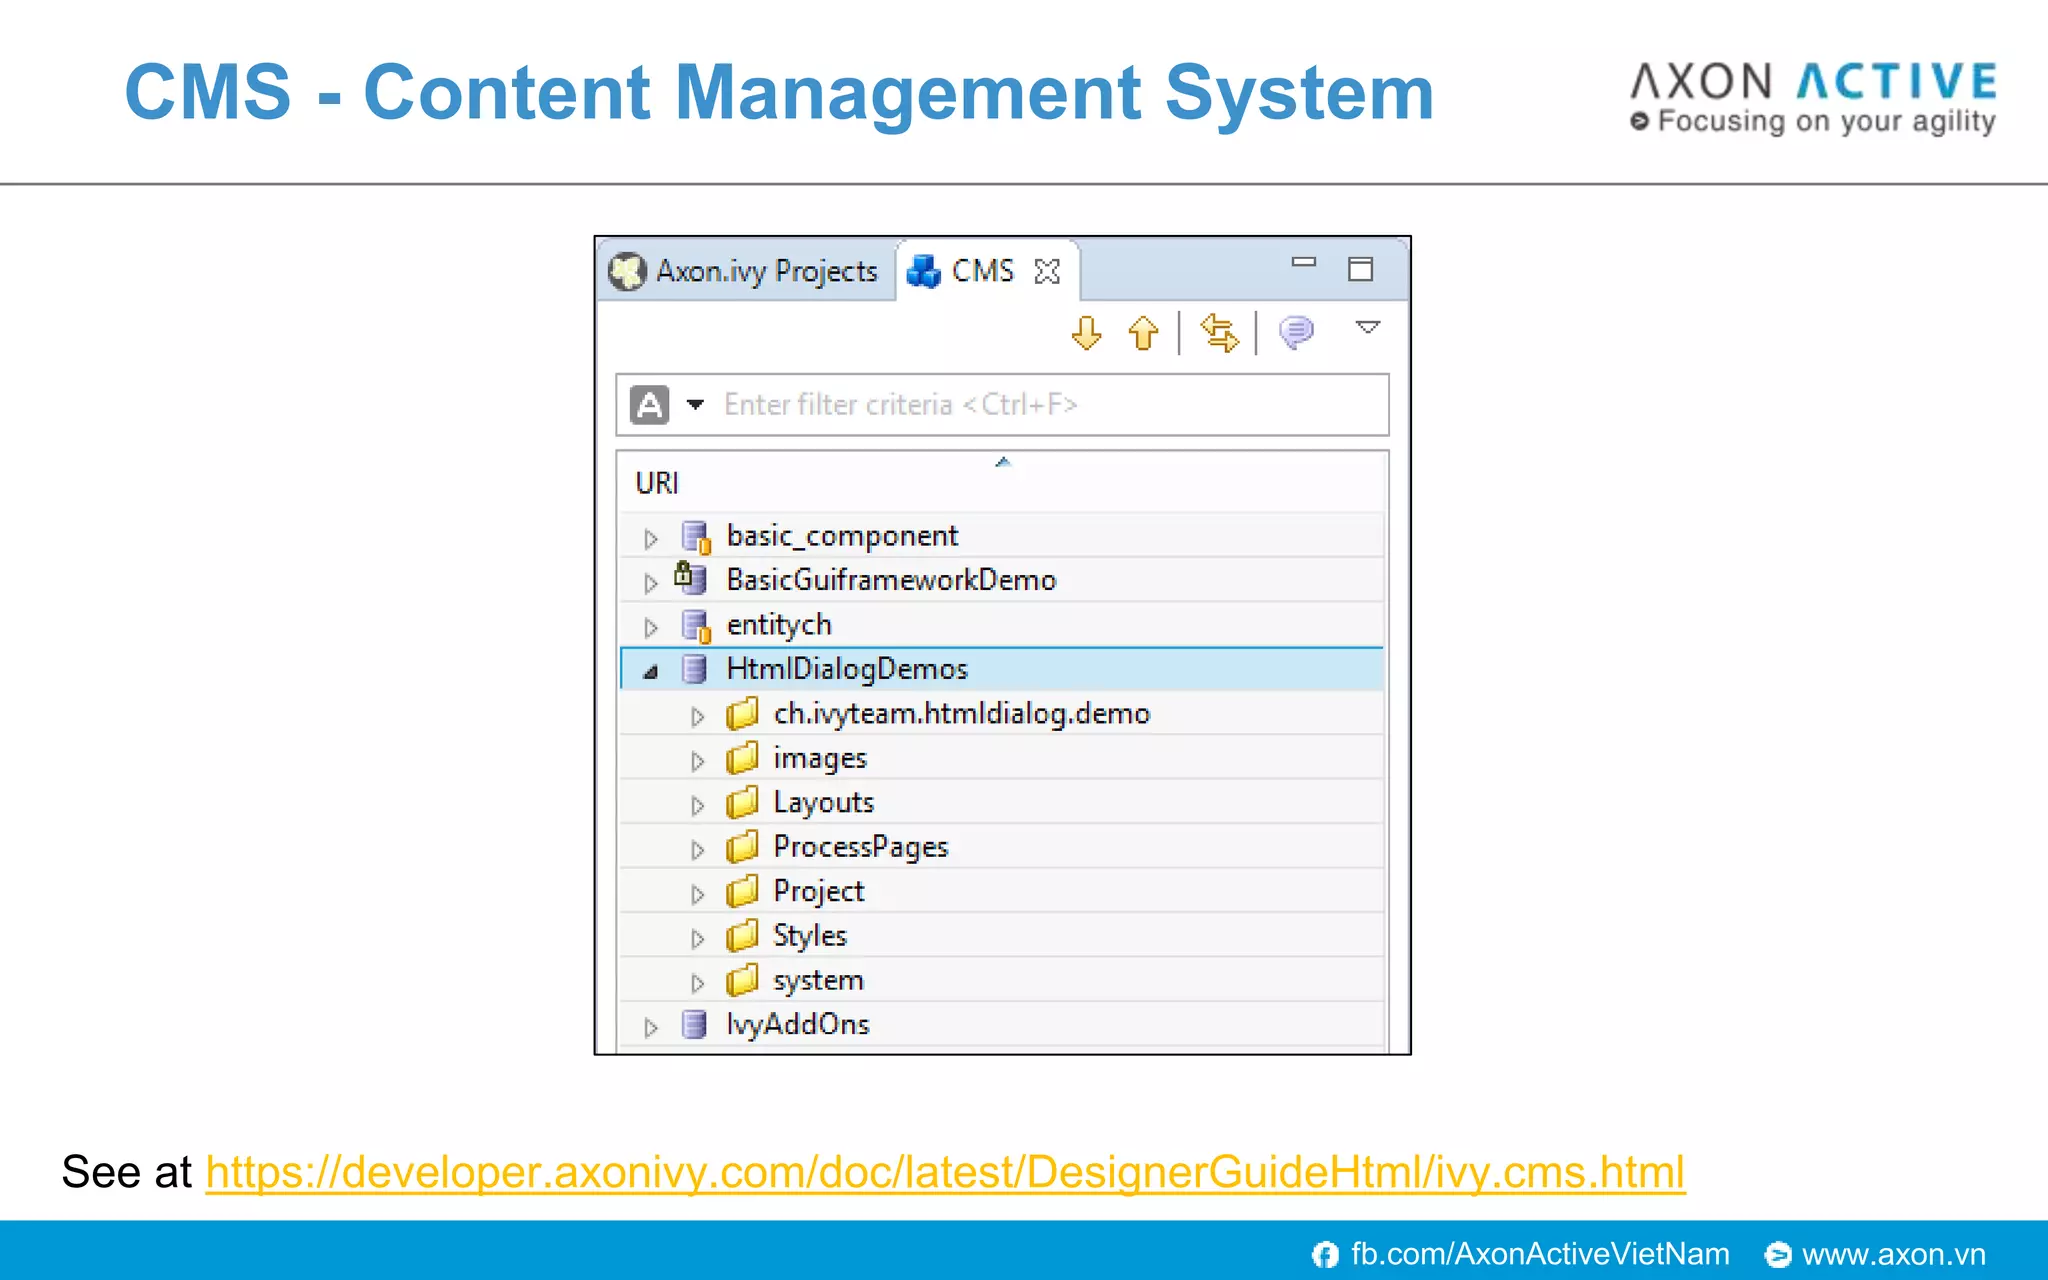Viewport: 2048px width, 1280px height.
Task: Collapse the HtmlDialogDemos node
Action: [651, 672]
